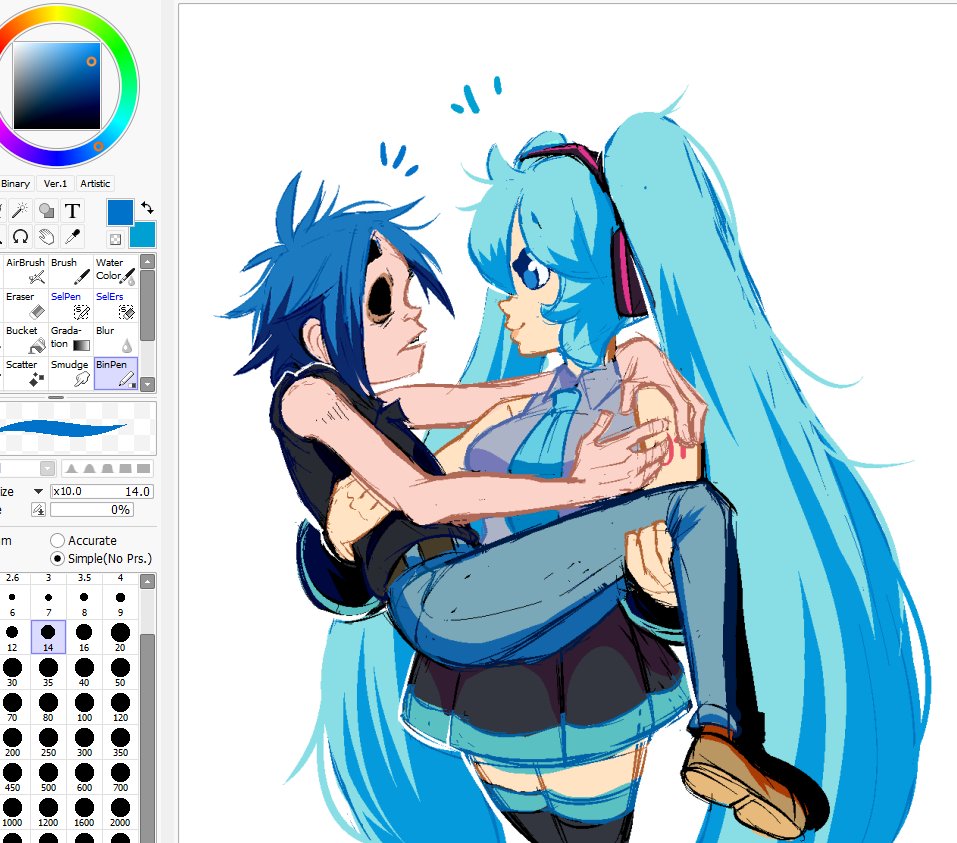
Task: Select the Magic Wand tool
Action: pos(20,211)
